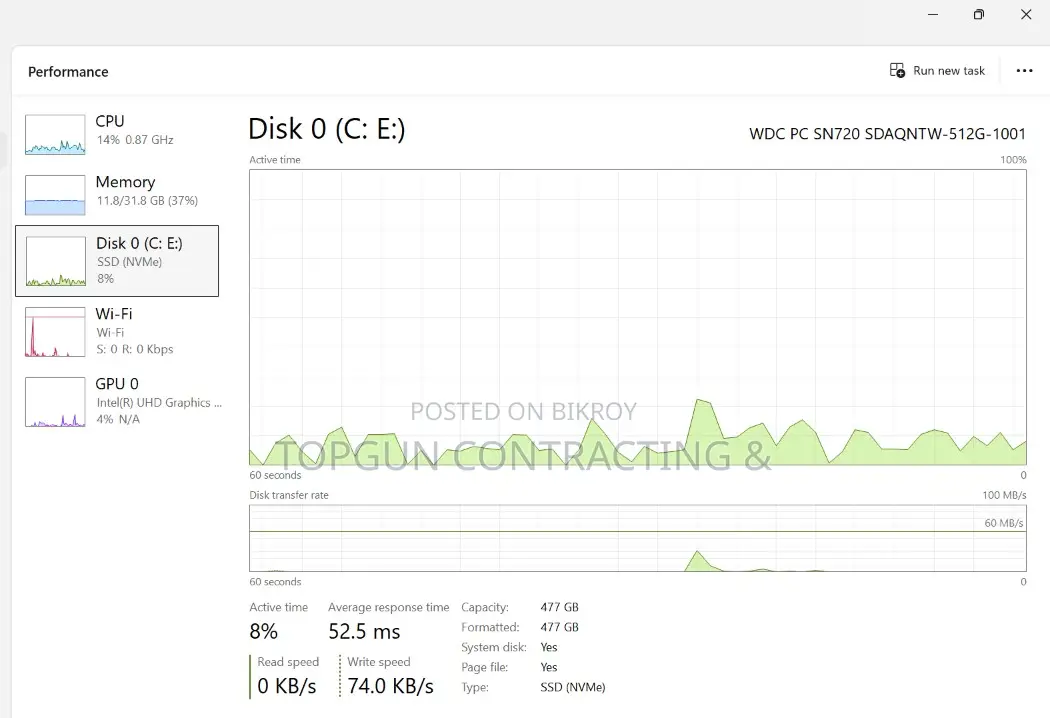Screen dimensions: 1050x718
Task: Select the Wi-Fi heading in the sidebar
Action: pos(114,313)
